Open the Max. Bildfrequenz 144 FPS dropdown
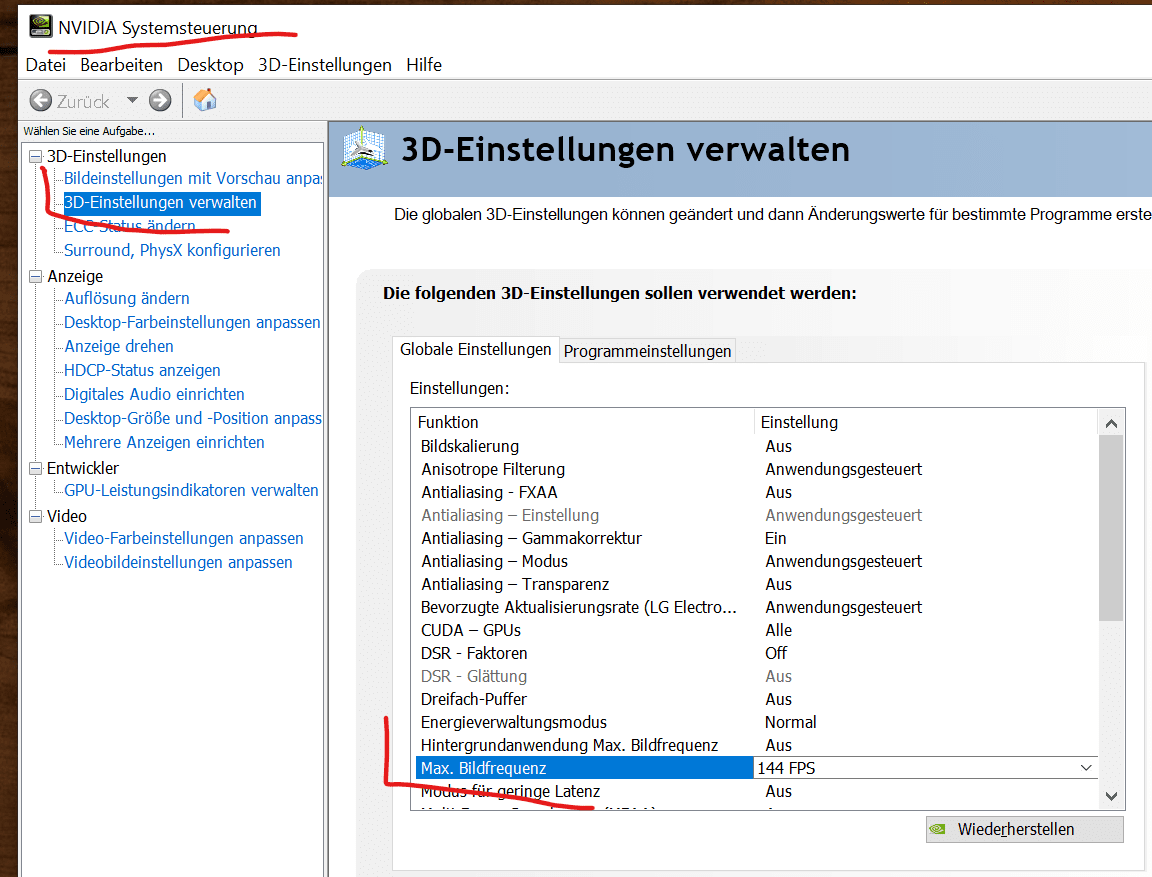The image size is (1152, 877). (926, 768)
